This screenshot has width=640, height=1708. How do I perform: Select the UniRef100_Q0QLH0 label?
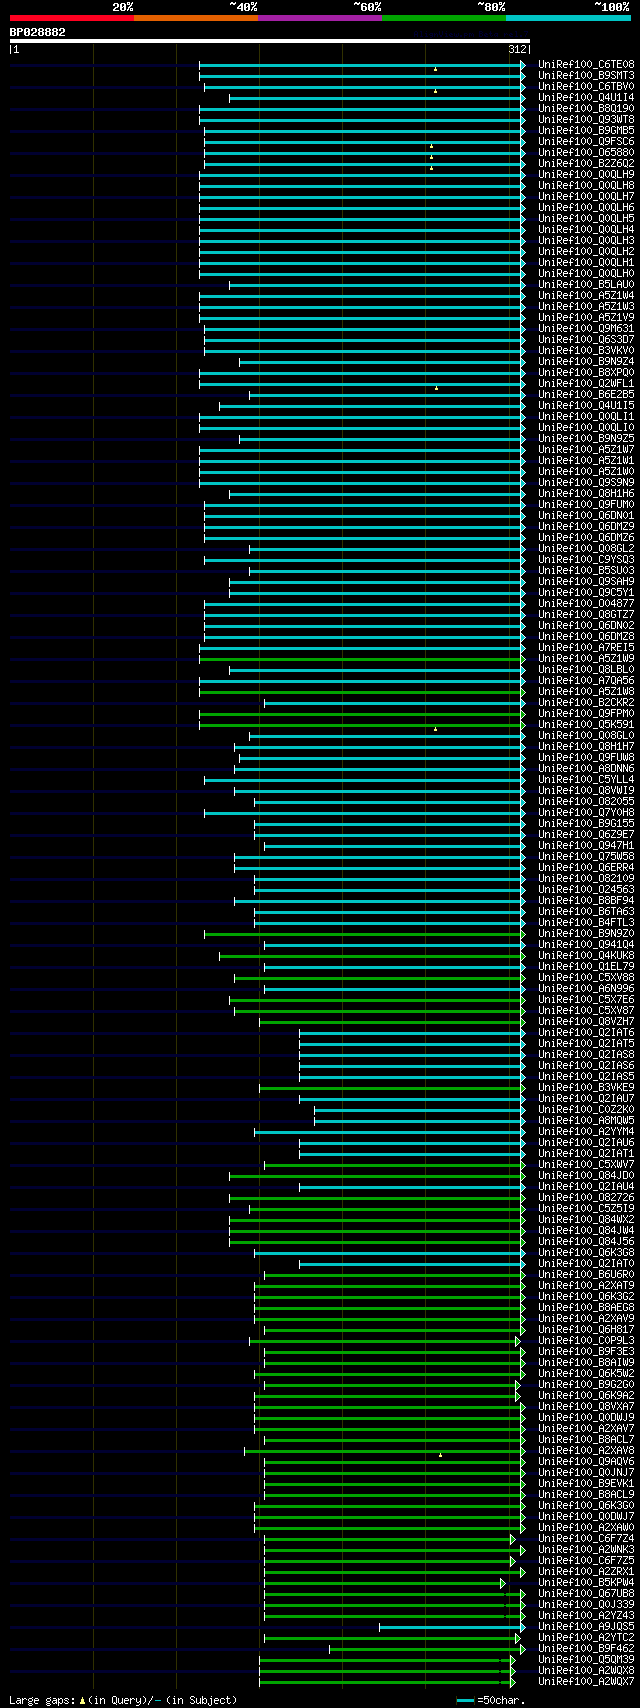(586, 273)
